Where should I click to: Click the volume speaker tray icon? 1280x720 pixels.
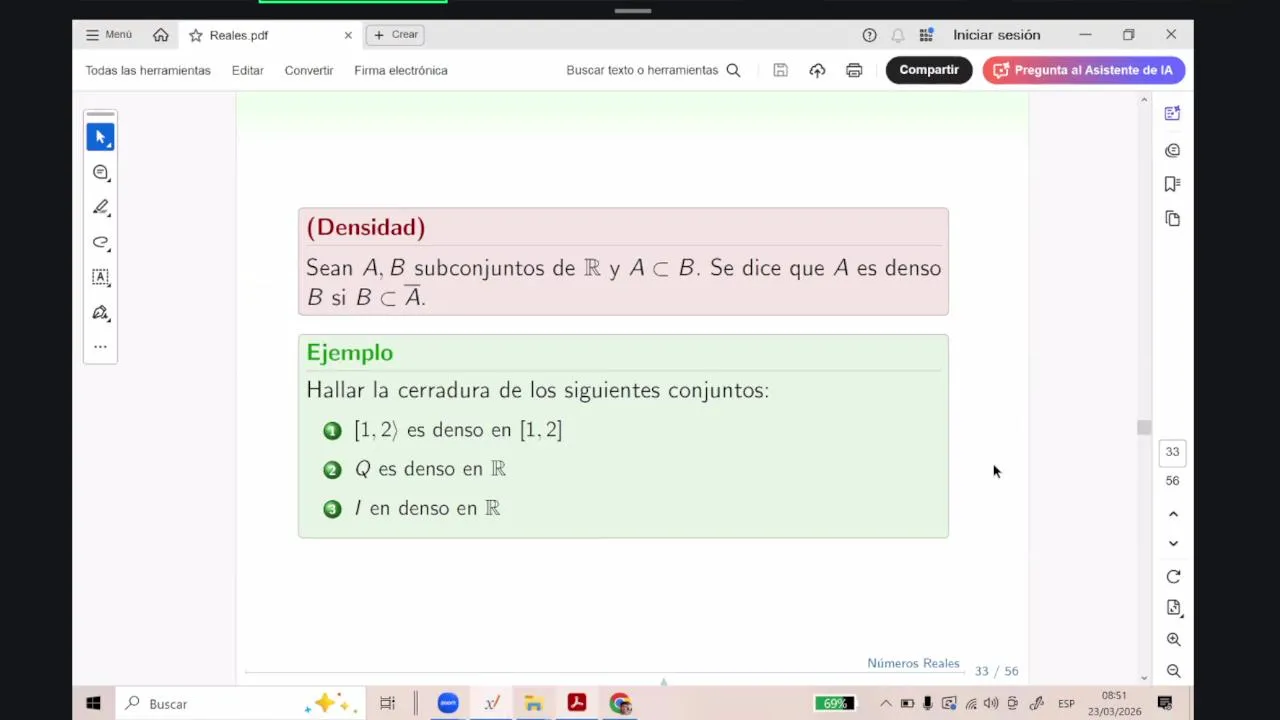click(x=991, y=704)
